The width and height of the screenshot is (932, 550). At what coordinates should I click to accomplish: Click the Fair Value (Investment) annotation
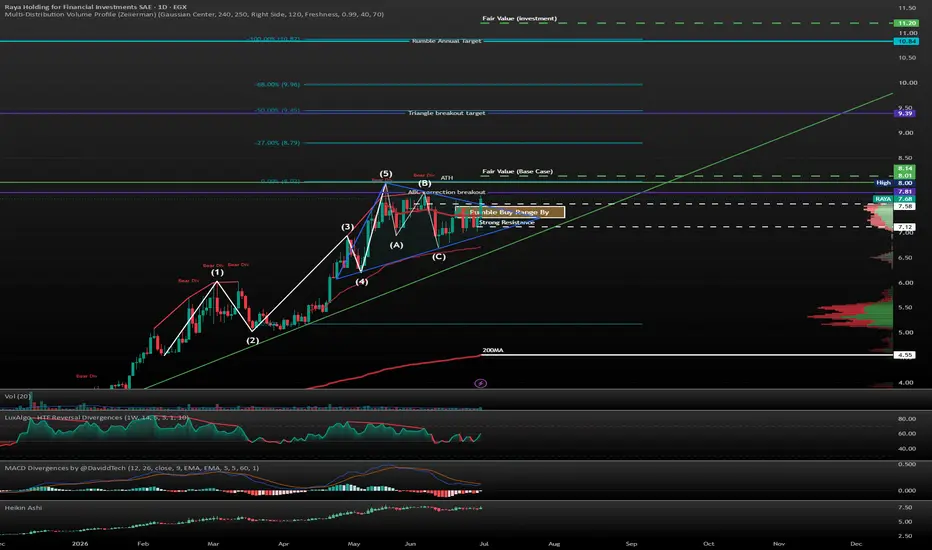pyautogui.click(x=519, y=18)
